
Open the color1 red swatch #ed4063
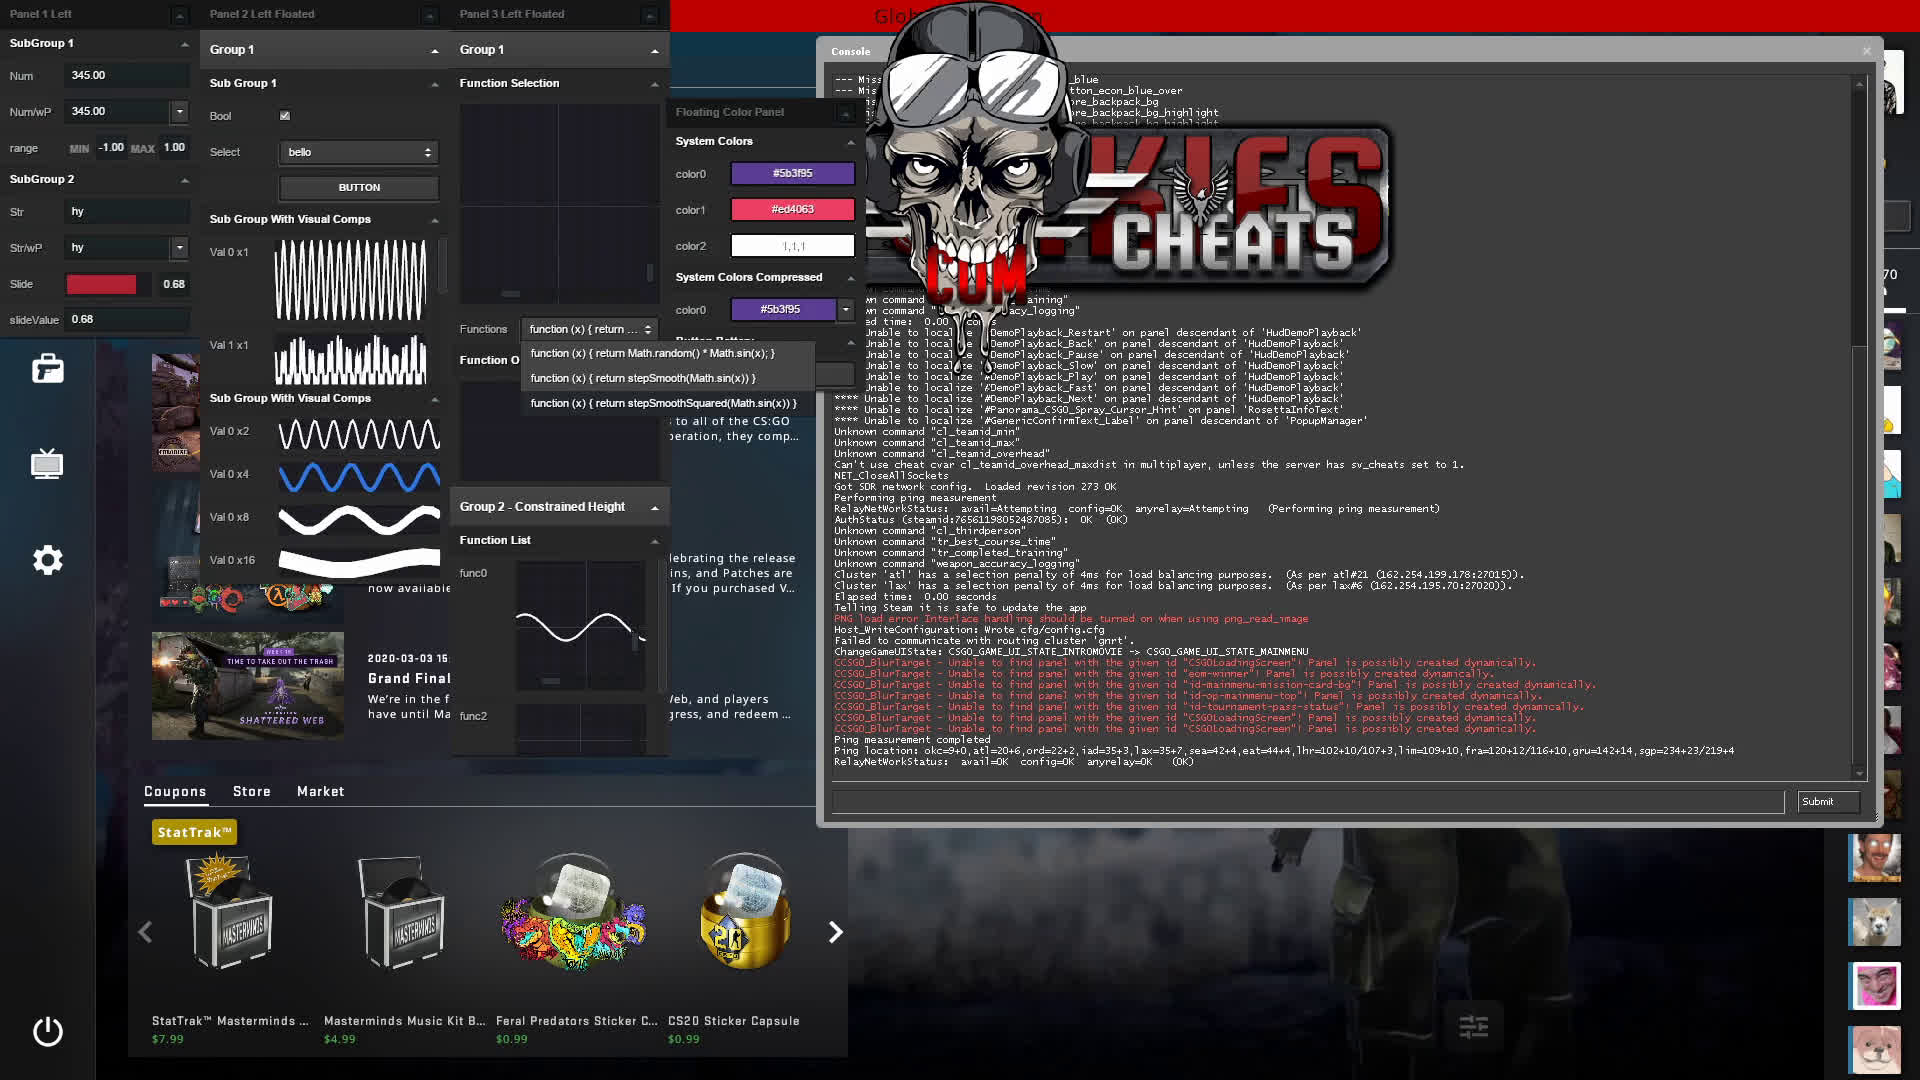coord(793,209)
